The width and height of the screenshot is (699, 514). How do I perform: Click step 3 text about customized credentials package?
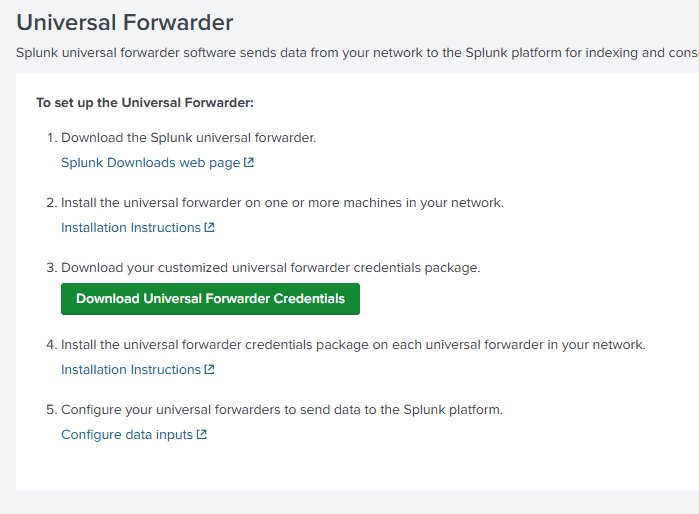click(x=271, y=268)
